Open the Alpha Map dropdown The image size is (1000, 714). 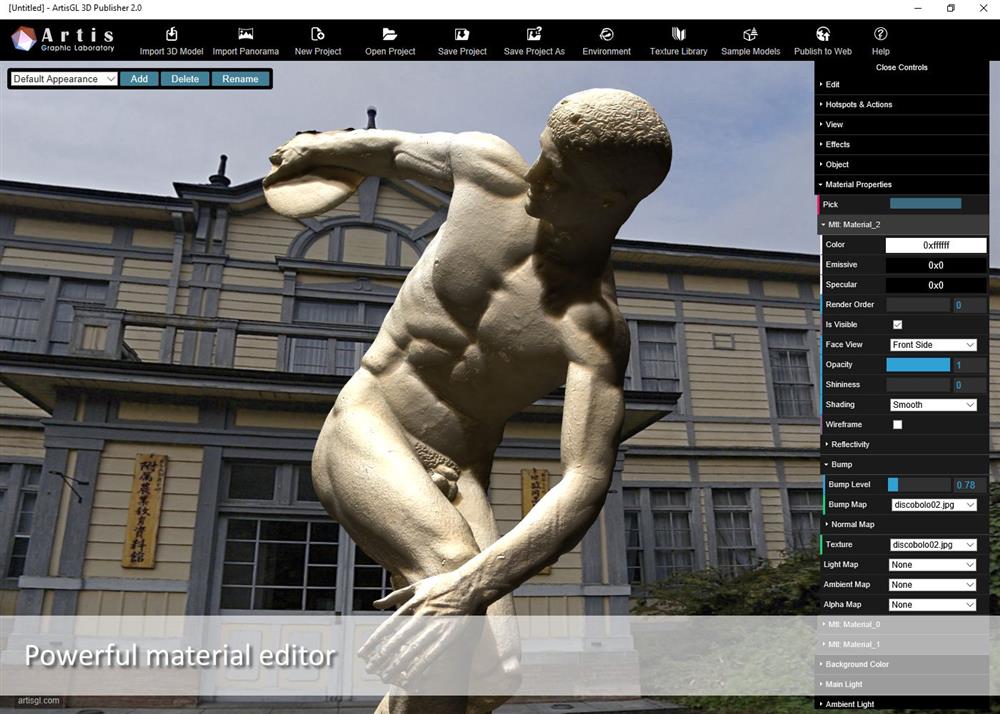(x=932, y=605)
